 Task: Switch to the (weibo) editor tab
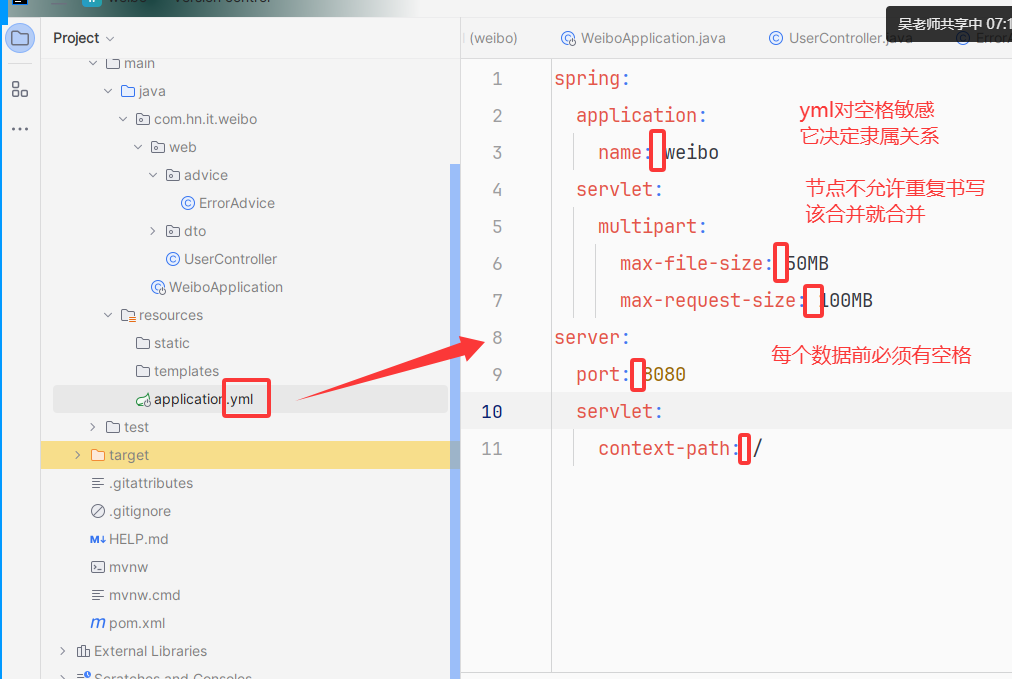click(493, 38)
